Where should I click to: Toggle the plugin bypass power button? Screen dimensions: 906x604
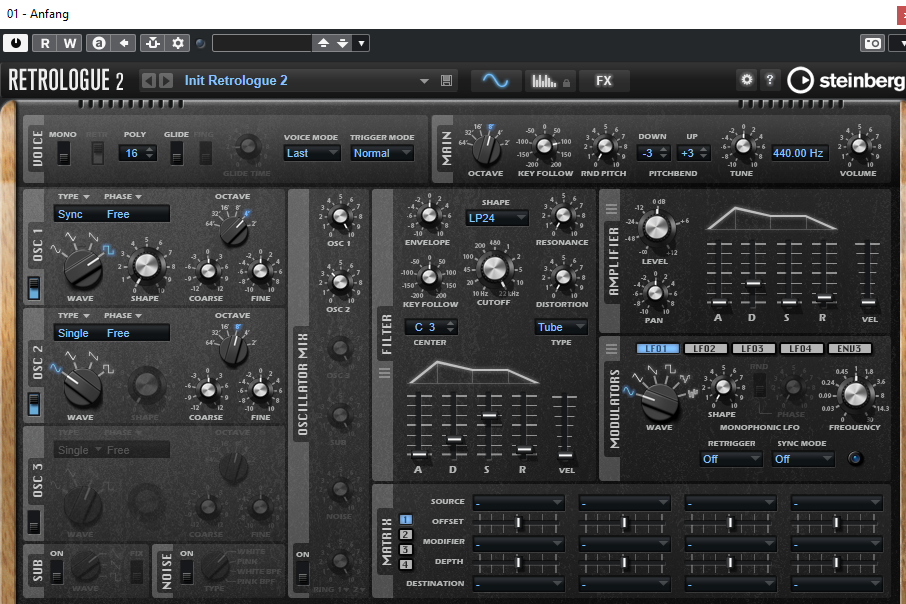point(16,43)
